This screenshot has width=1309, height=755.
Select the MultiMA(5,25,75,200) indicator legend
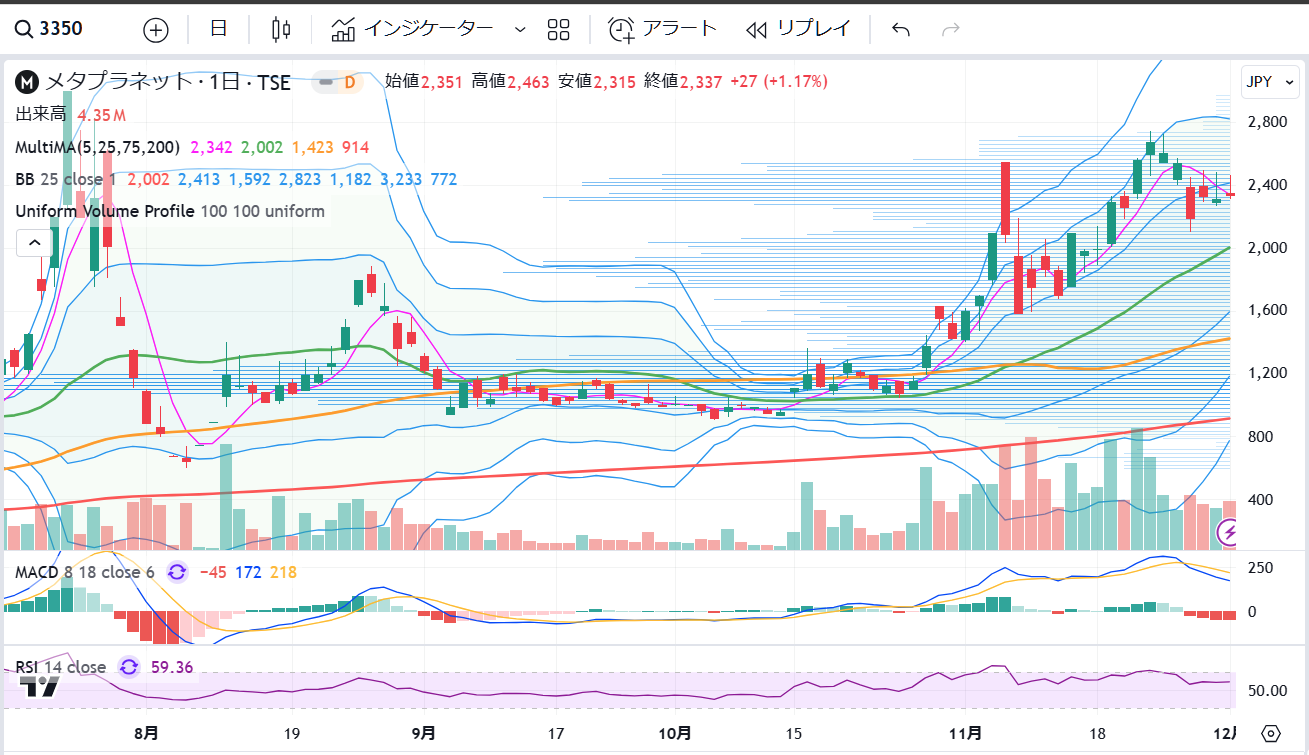97,147
